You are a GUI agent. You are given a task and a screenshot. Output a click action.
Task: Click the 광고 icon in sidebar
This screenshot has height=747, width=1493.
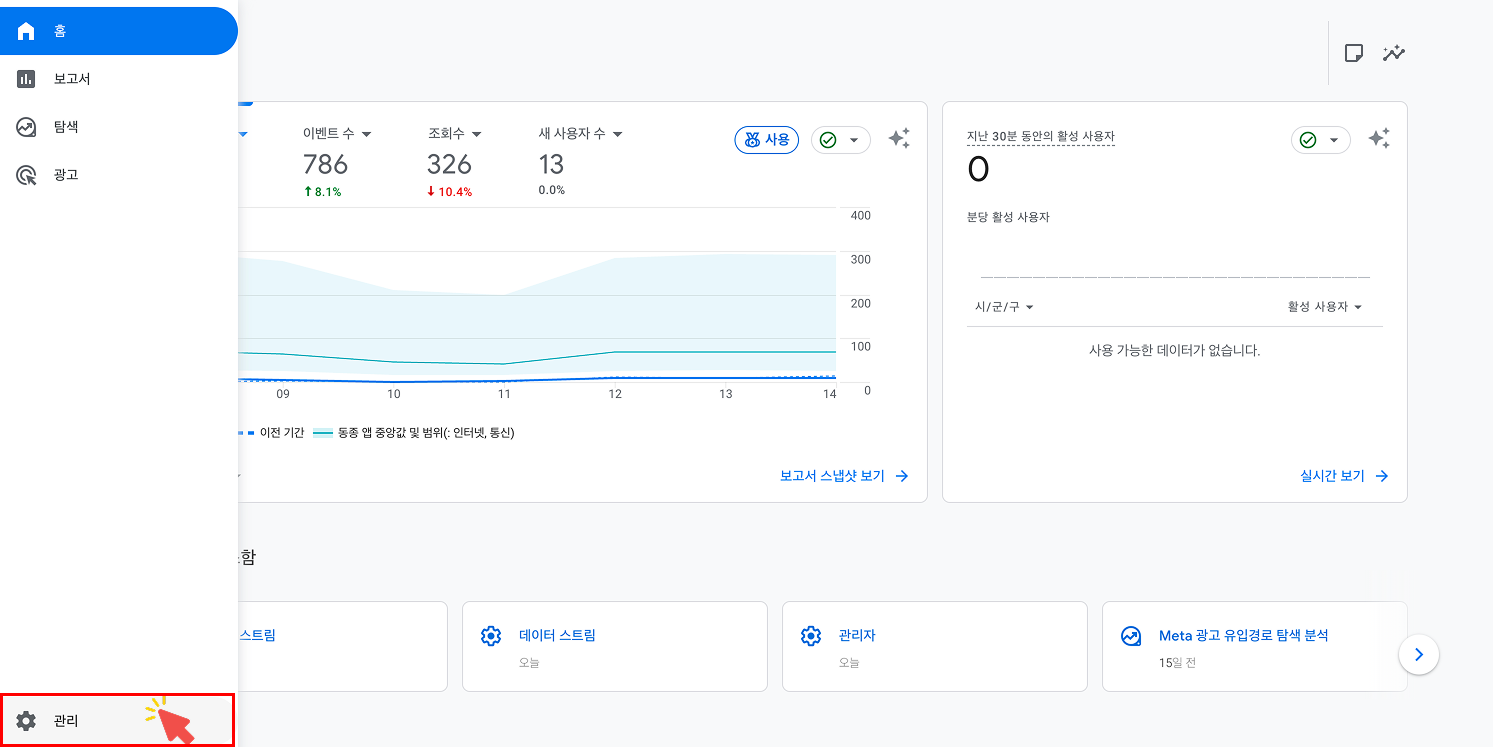(x=27, y=175)
